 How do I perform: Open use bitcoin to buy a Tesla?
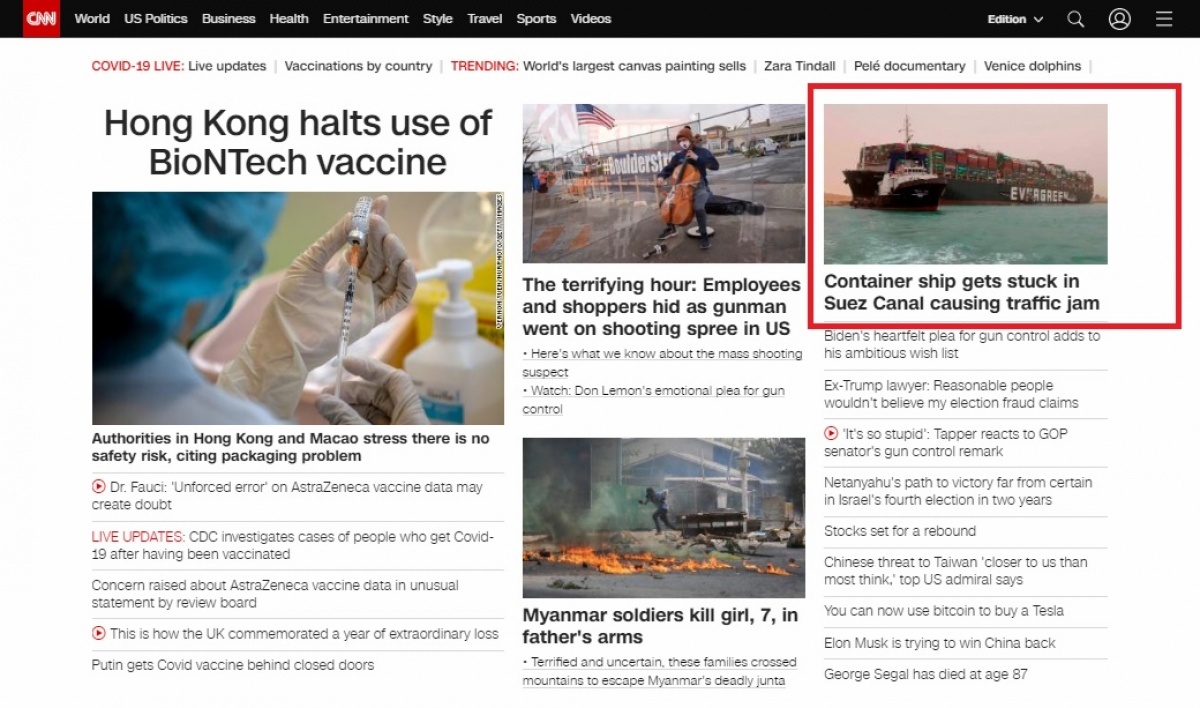944,610
